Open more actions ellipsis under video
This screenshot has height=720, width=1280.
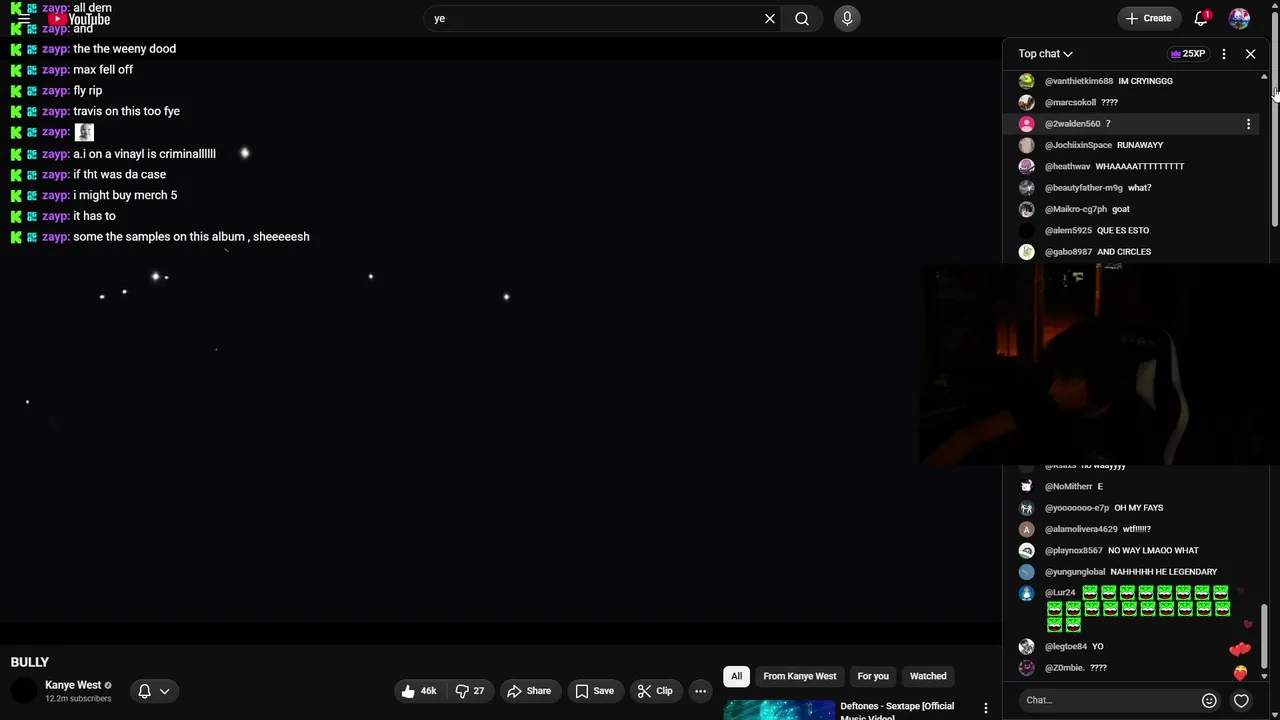coord(700,691)
